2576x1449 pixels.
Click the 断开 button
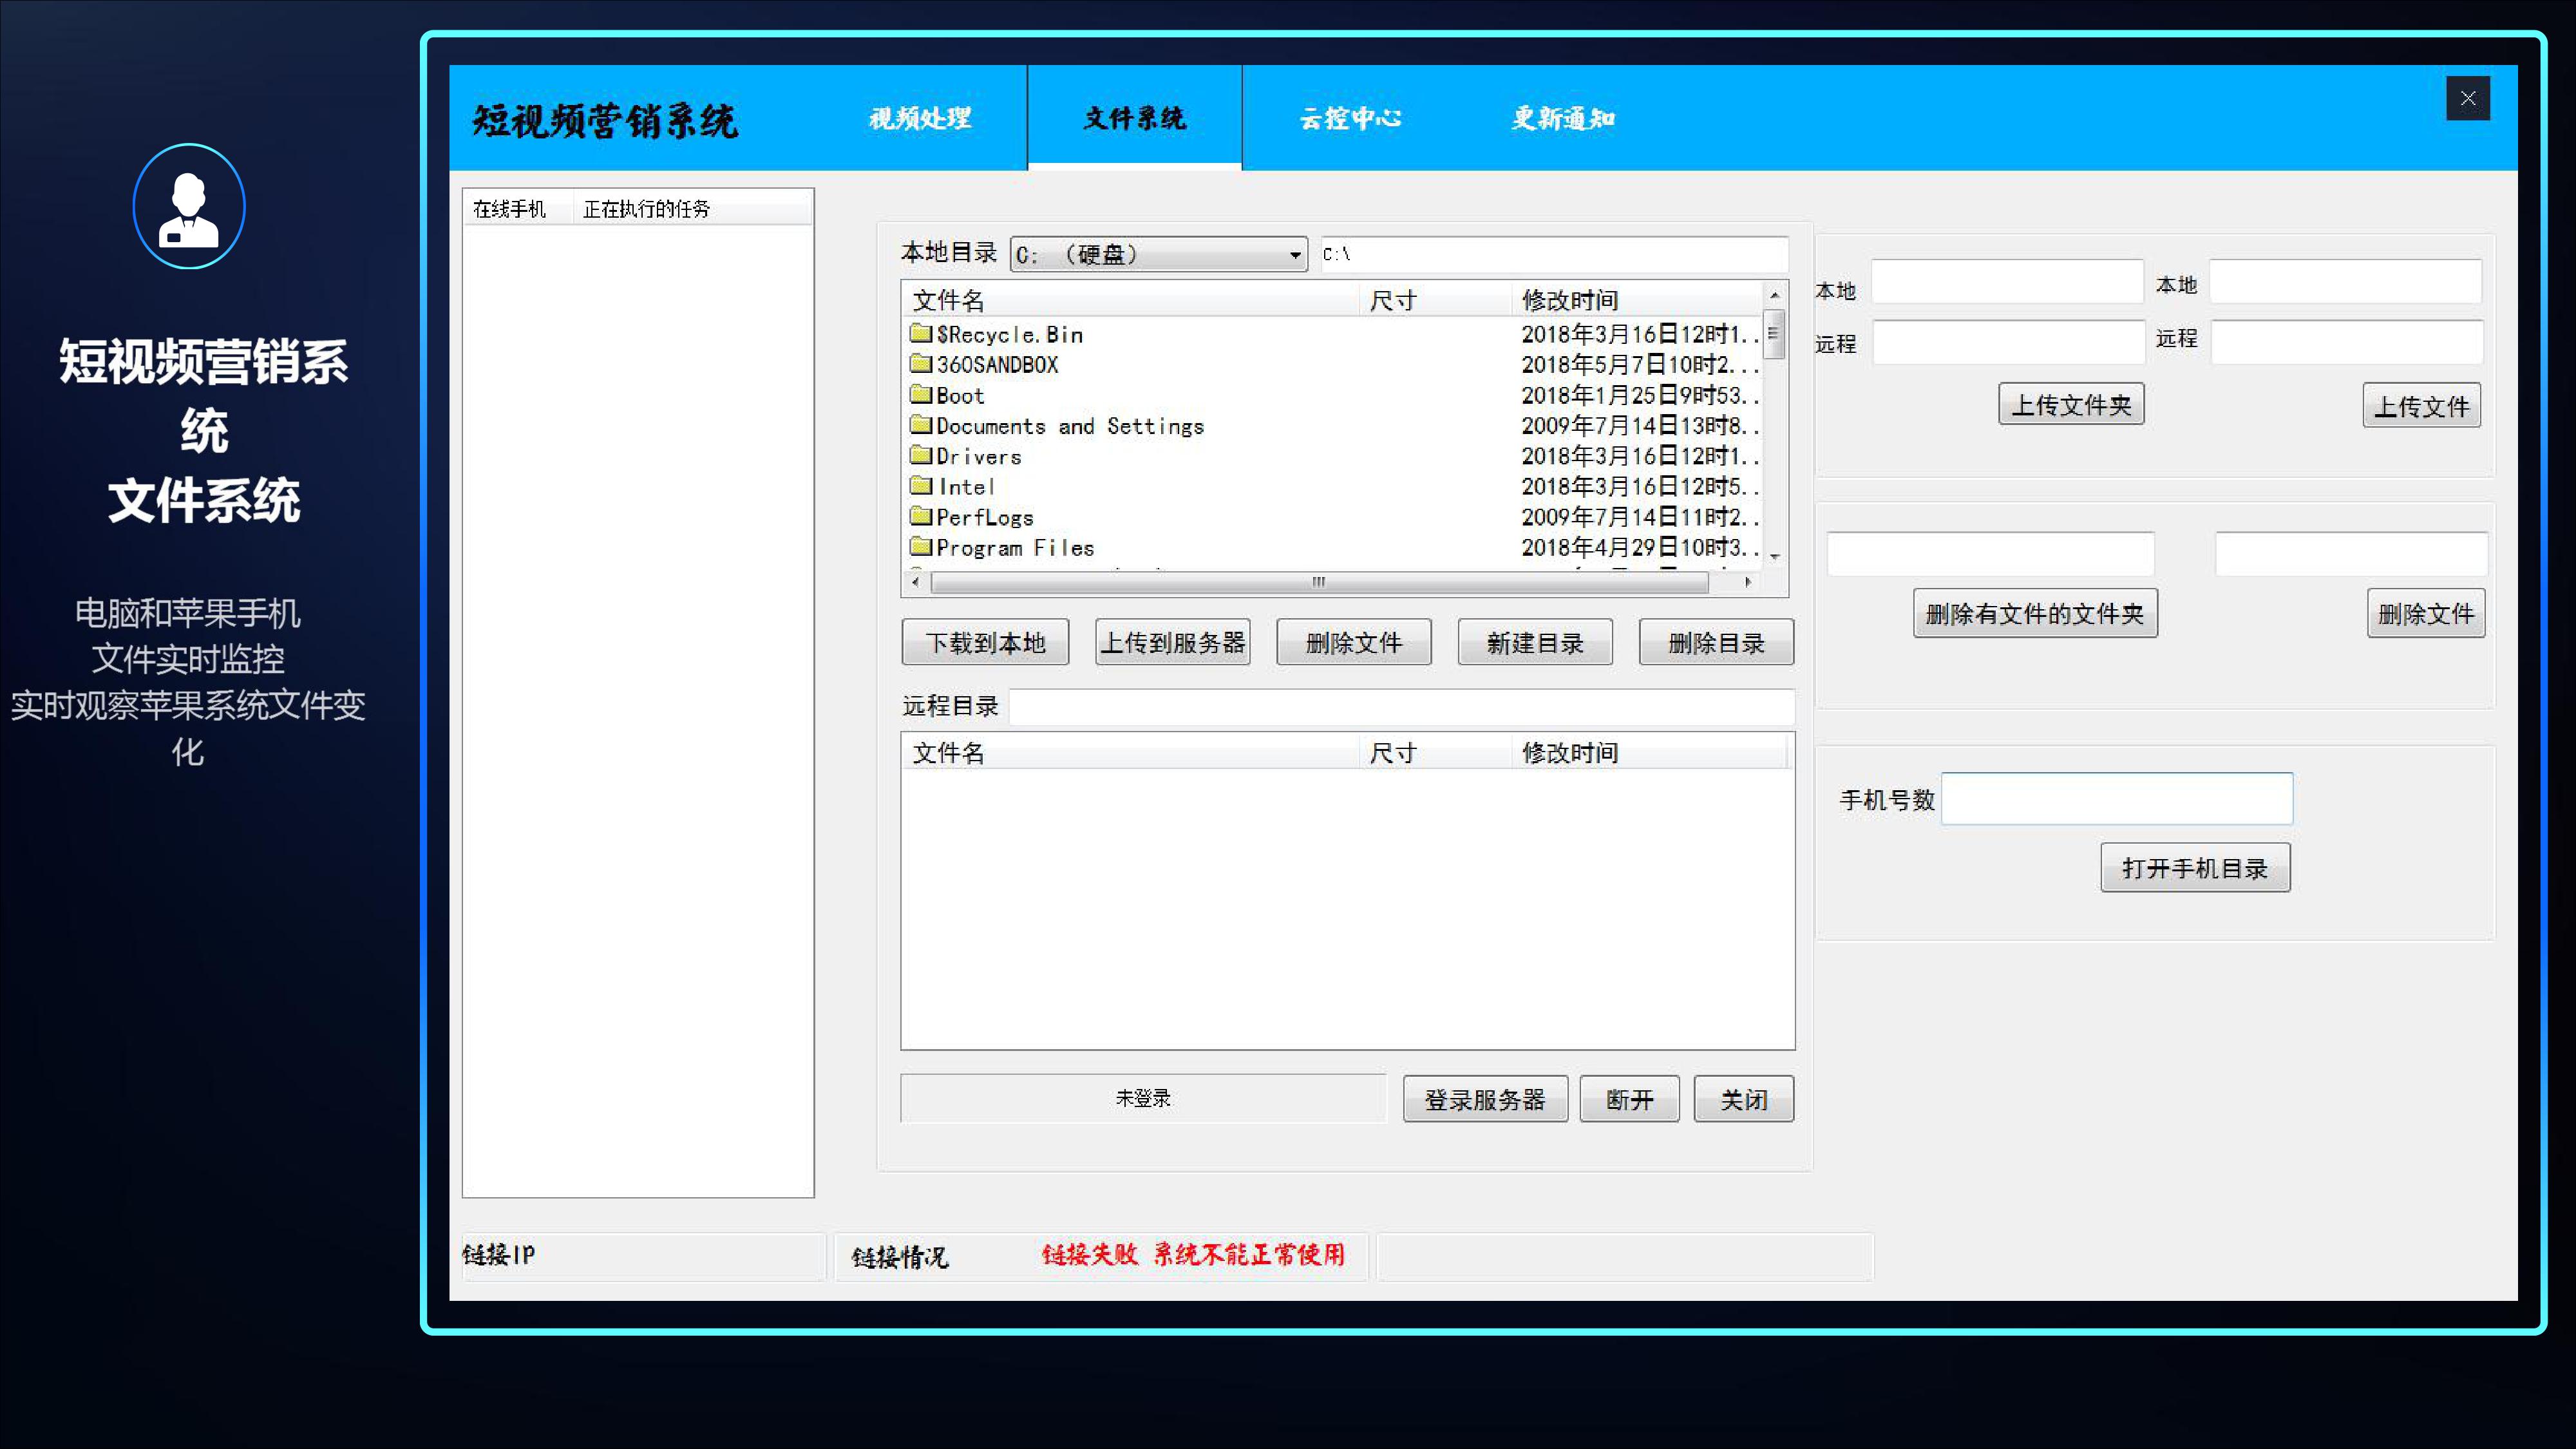pos(1629,1099)
